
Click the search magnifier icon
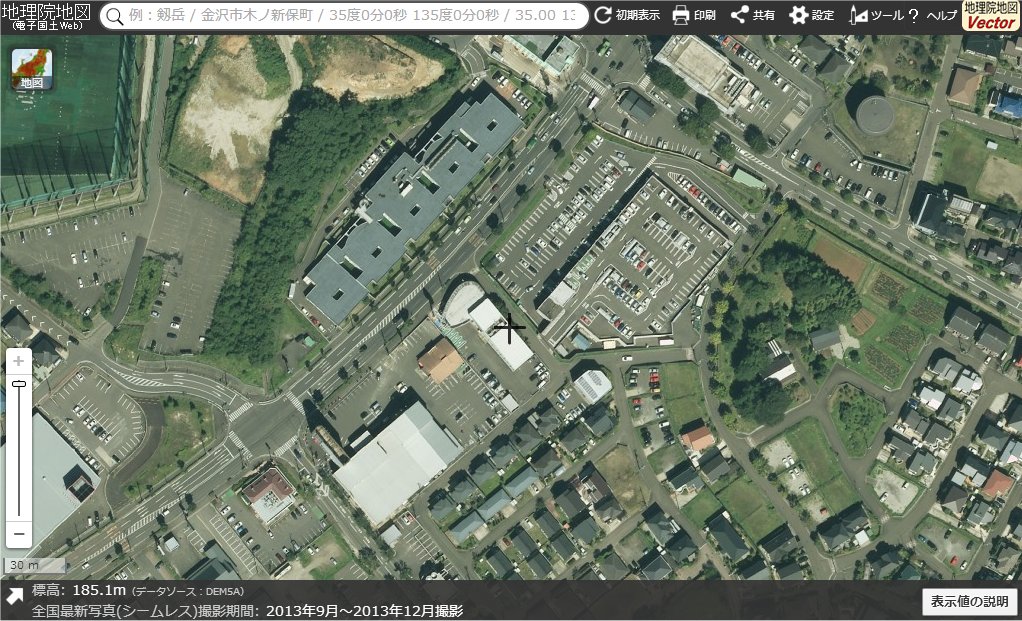pyautogui.click(x=115, y=16)
